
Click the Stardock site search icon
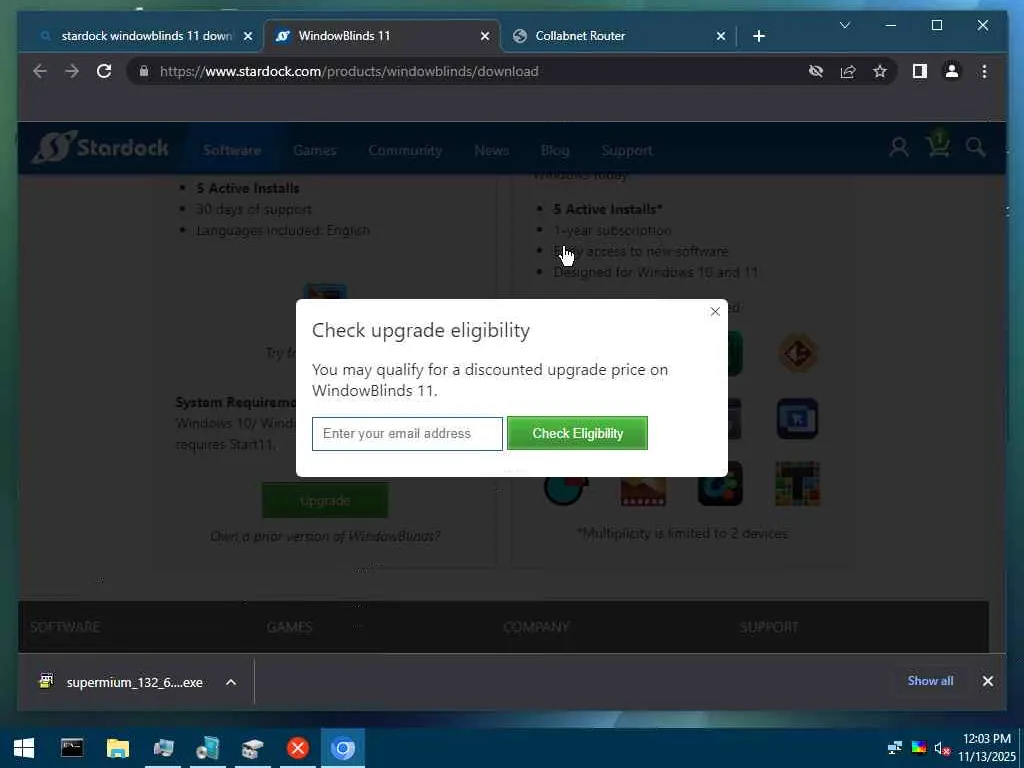(976, 147)
